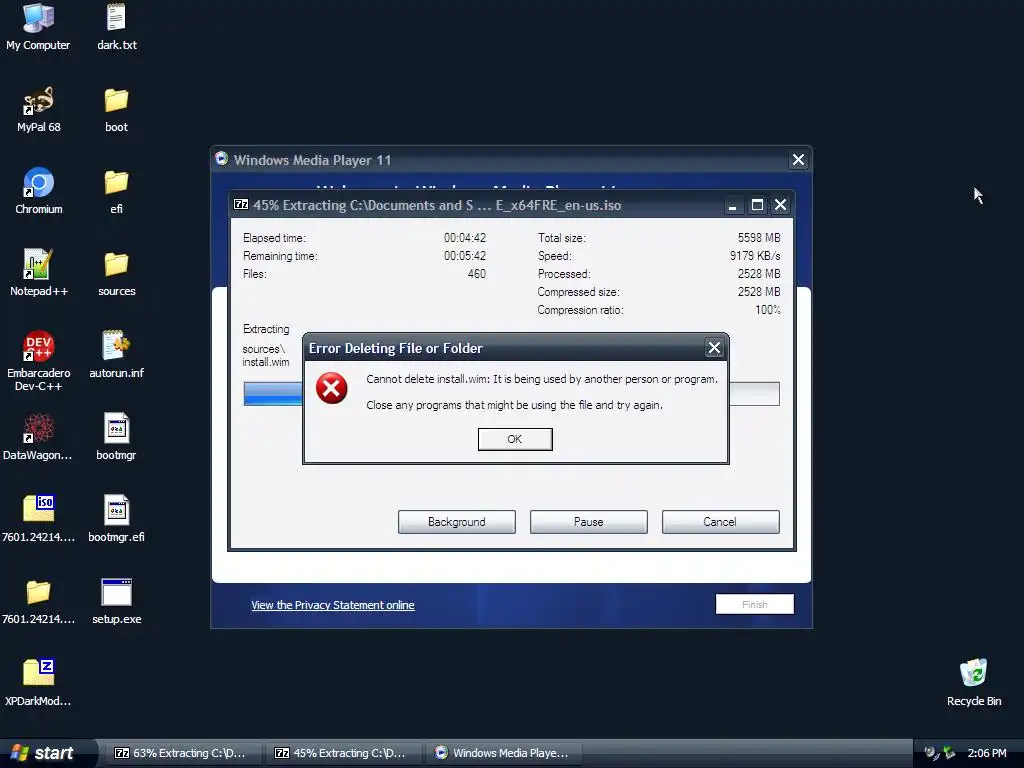Select the autorun.inf file icon

(116, 355)
